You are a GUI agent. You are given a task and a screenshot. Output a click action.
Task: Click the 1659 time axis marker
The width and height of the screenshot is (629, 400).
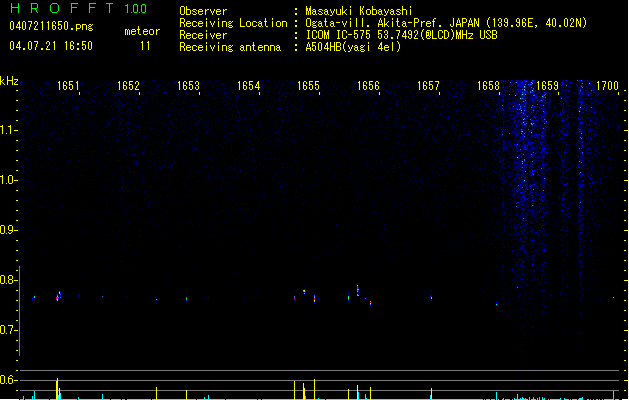[548, 86]
